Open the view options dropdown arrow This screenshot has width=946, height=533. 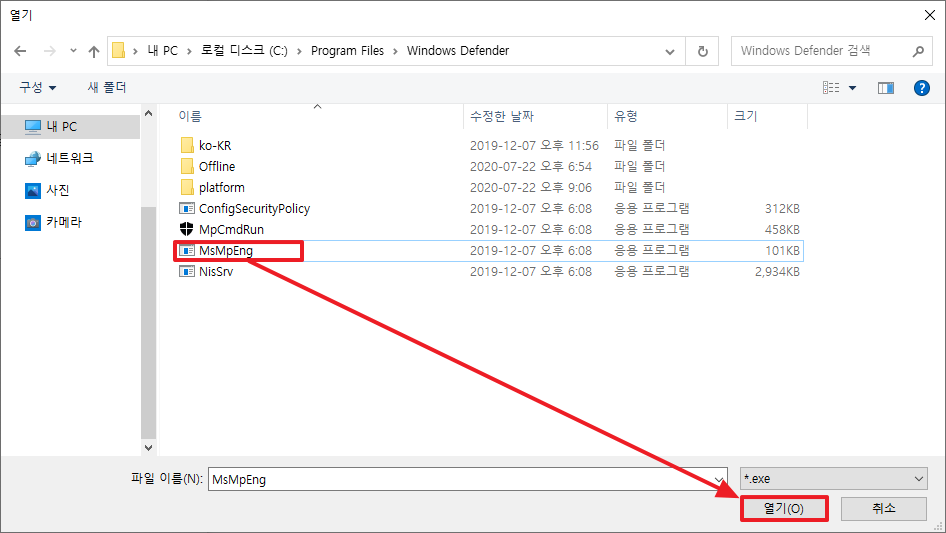click(x=852, y=88)
